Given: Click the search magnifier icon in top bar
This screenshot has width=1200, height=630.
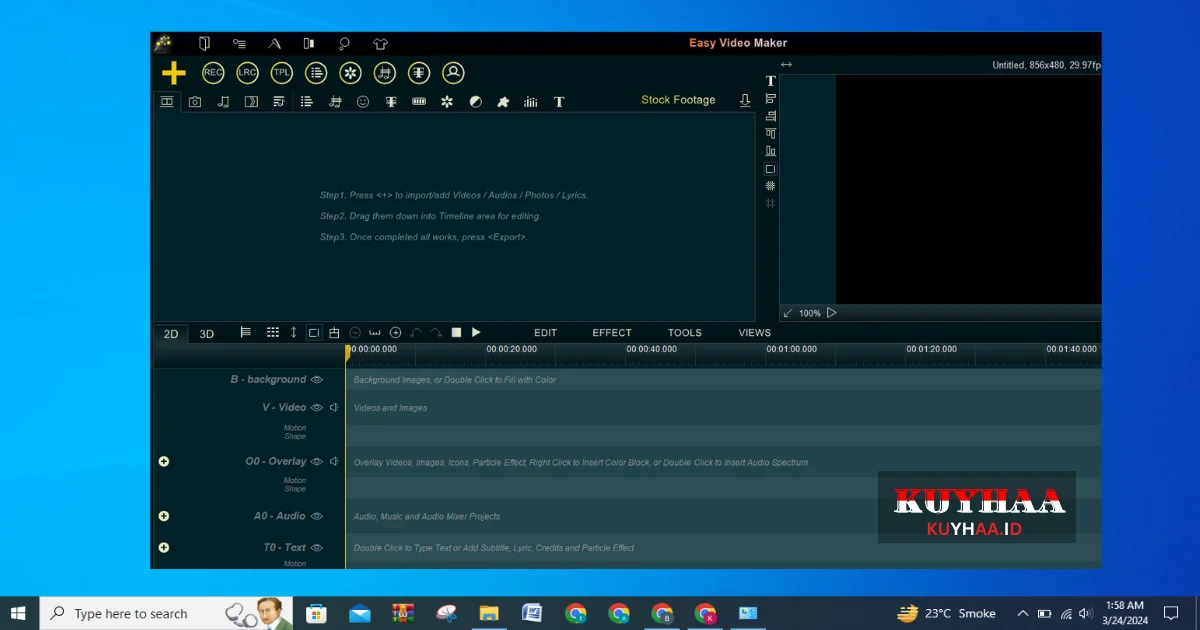Looking at the screenshot, I should click(344, 44).
